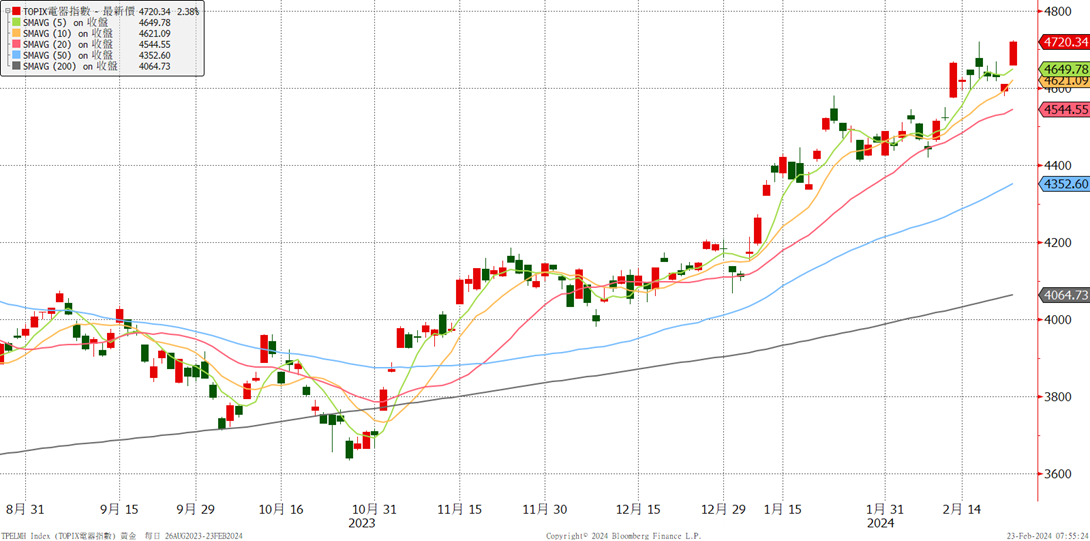Screen dimensions: 1090x541
Task: Click the 2023 year label on time axis
Action: (363, 522)
